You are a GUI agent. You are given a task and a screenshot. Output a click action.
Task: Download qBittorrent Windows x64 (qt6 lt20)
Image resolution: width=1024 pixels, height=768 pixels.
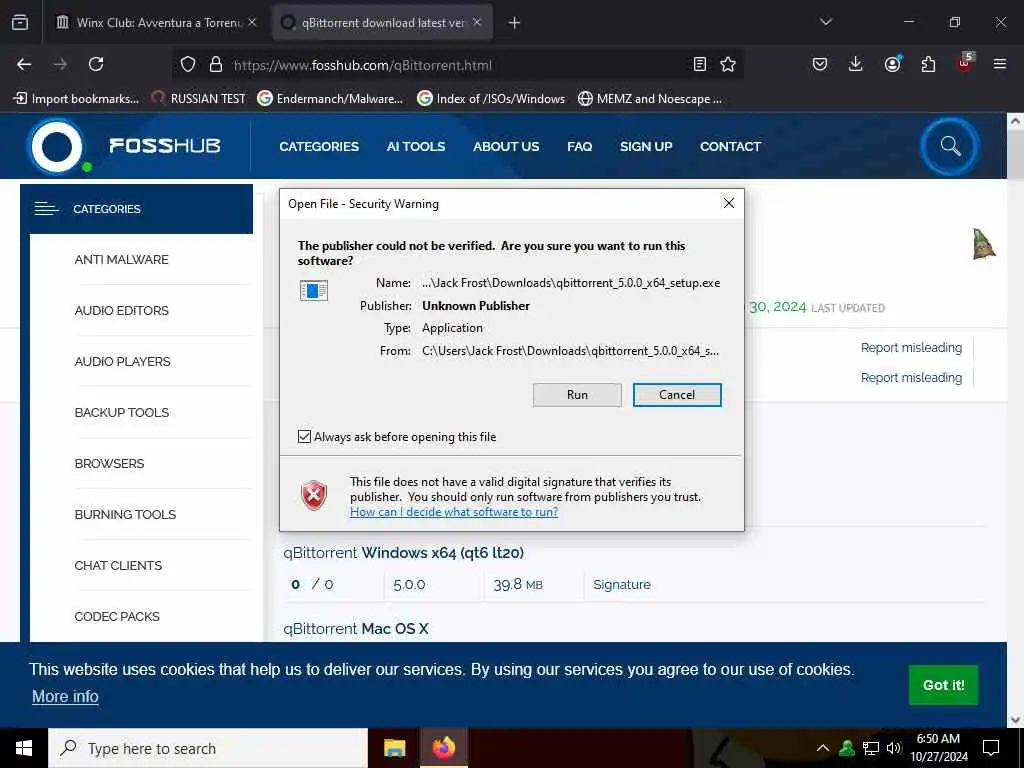(x=403, y=552)
